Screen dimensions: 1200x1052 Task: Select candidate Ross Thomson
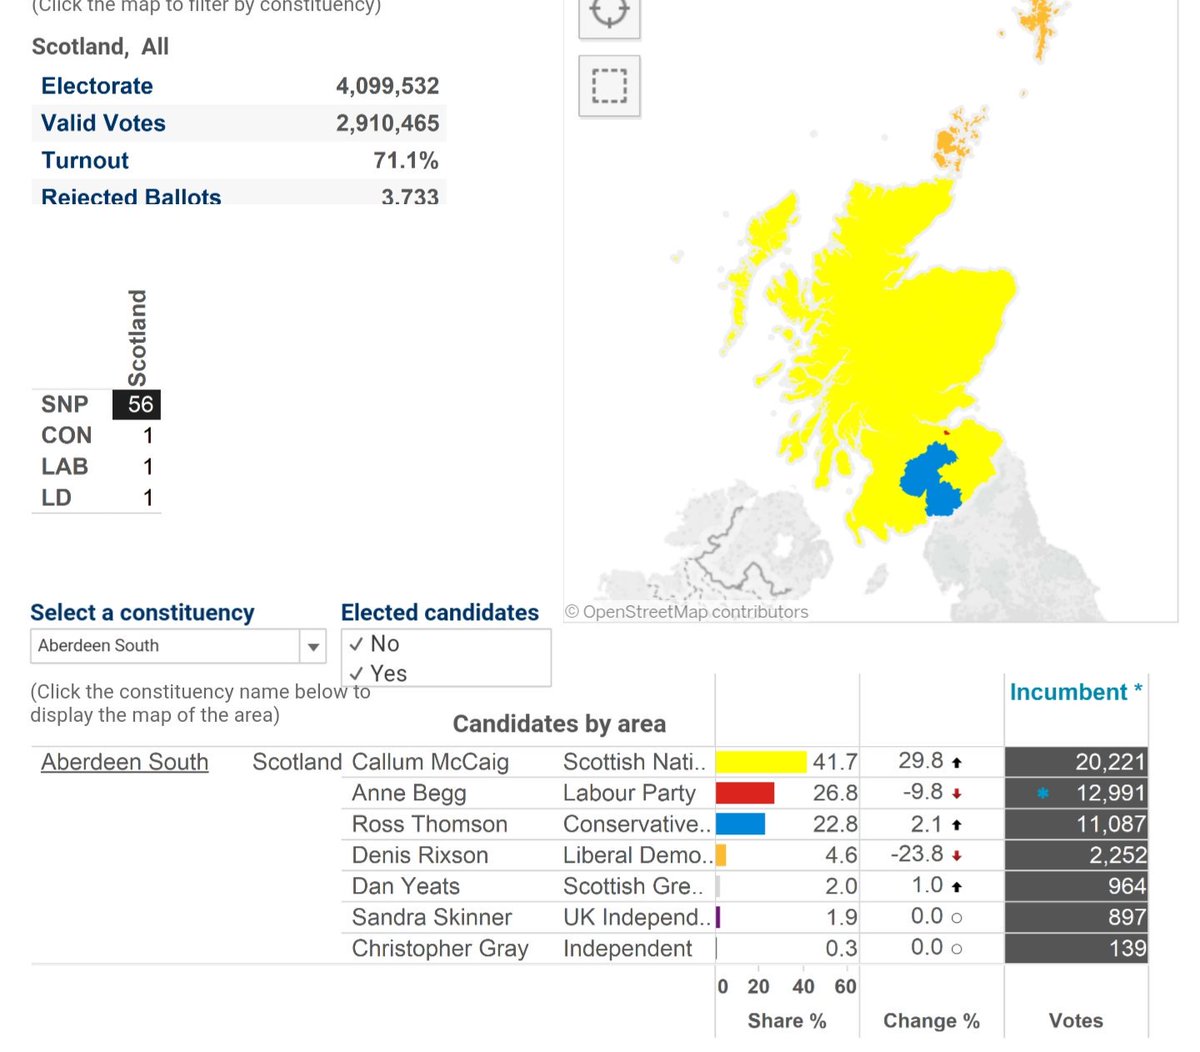pos(430,824)
